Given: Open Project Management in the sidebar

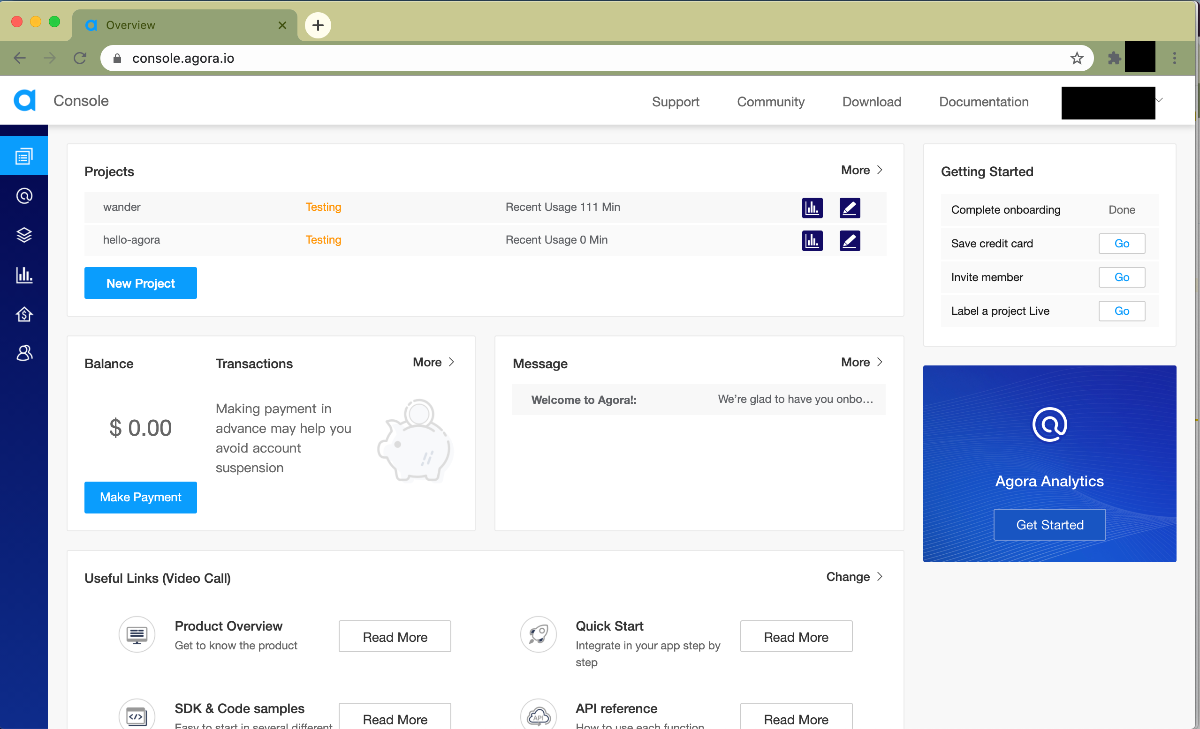Looking at the screenshot, I should [24, 156].
